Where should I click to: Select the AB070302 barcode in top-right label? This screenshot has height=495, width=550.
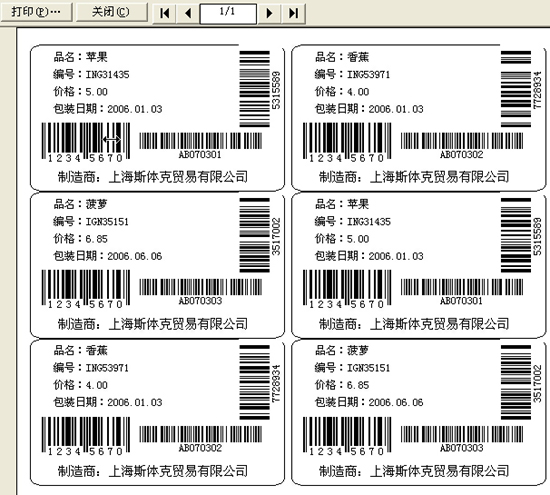point(462,145)
